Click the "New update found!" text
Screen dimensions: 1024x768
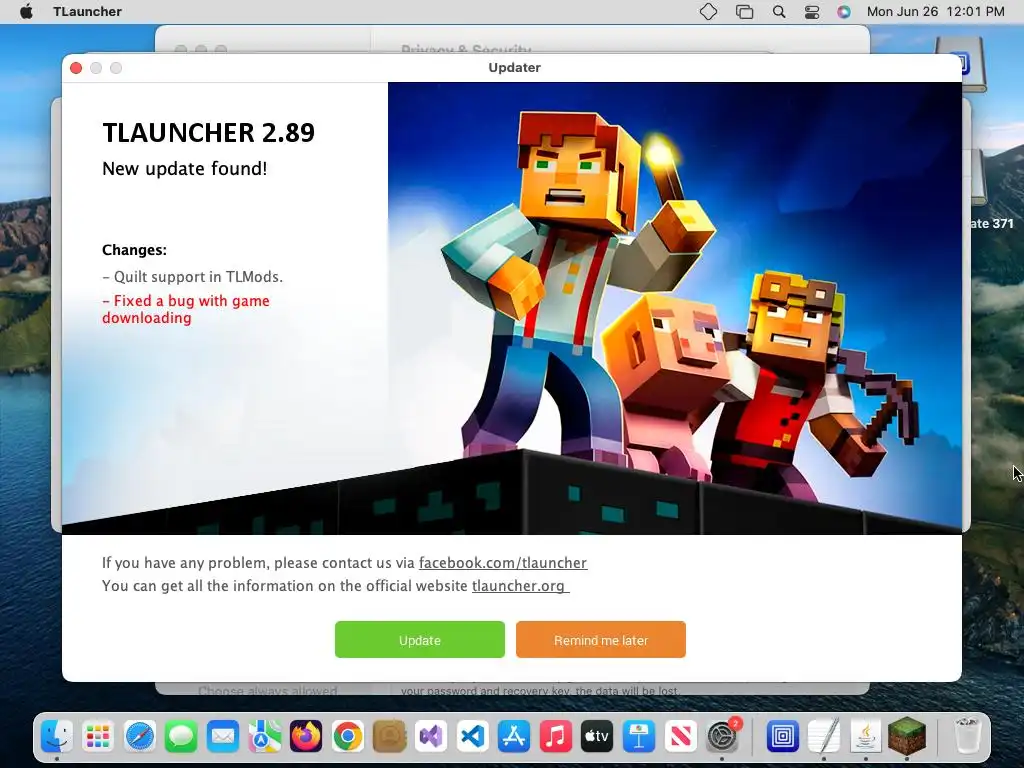coord(185,168)
